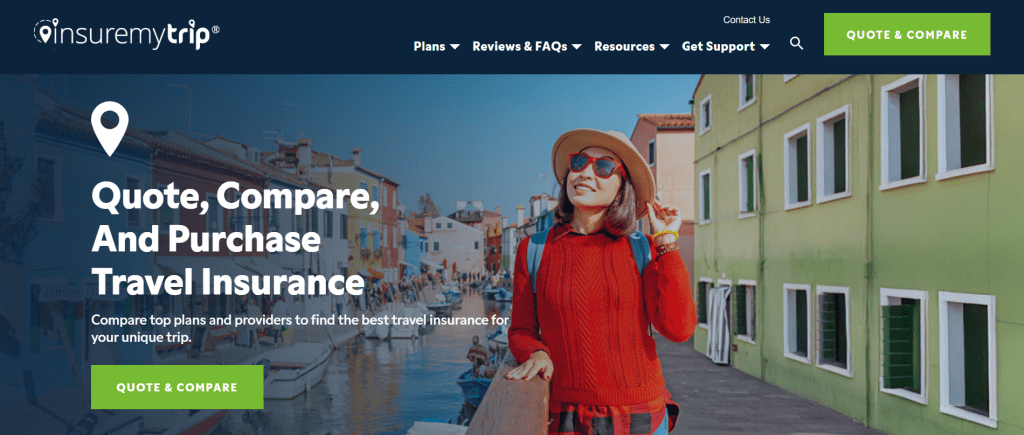Select the 'trip' word in logo
The width and height of the screenshot is (1024, 435).
(190, 34)
